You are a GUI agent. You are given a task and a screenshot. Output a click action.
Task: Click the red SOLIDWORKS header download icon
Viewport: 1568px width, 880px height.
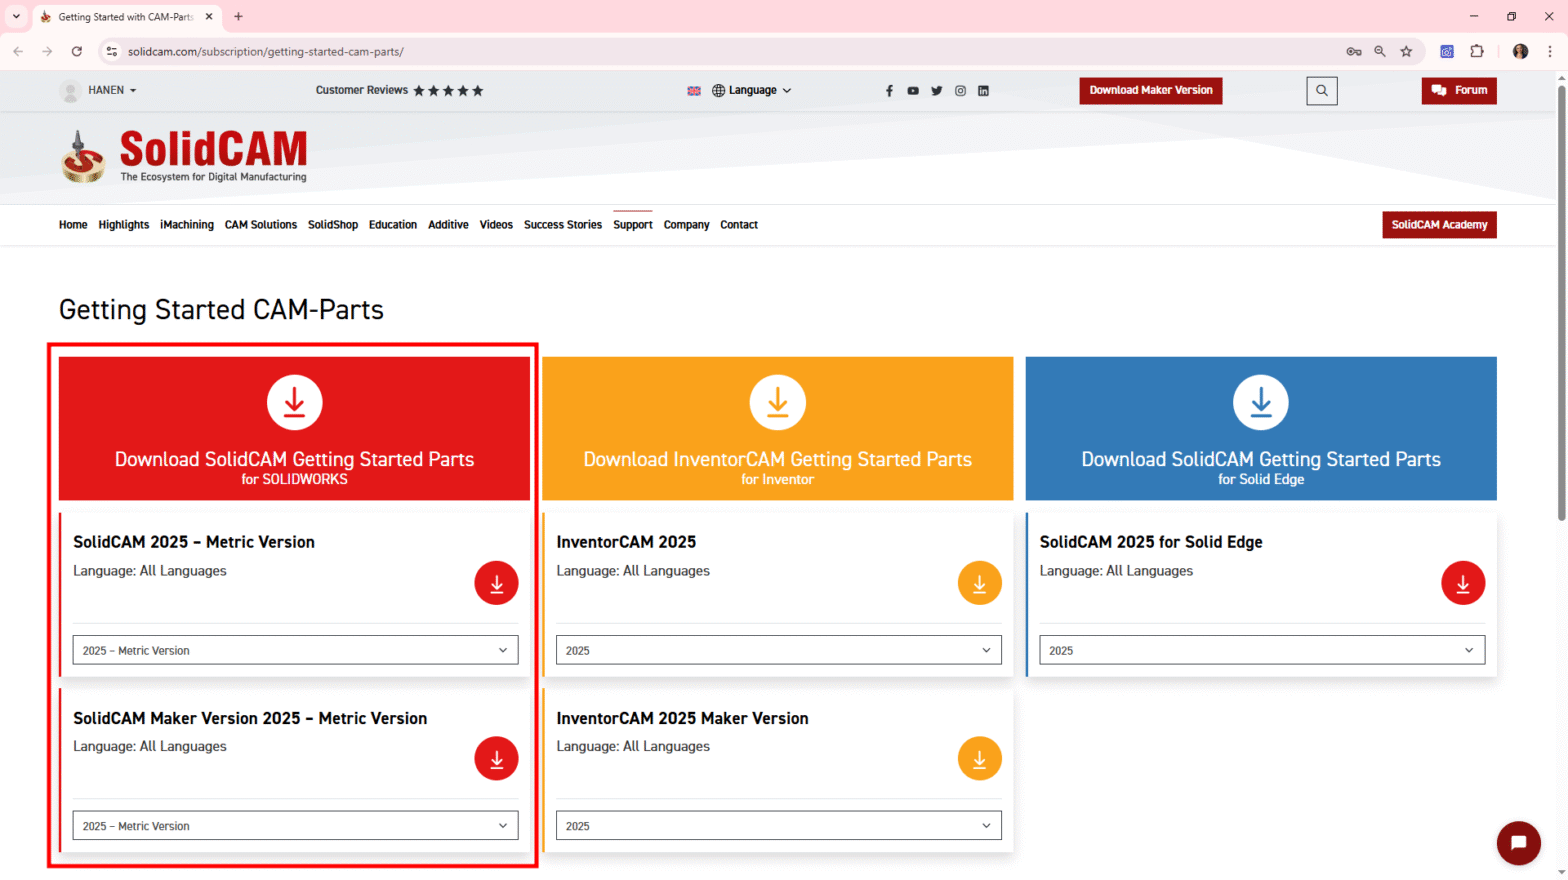(294, 402)
